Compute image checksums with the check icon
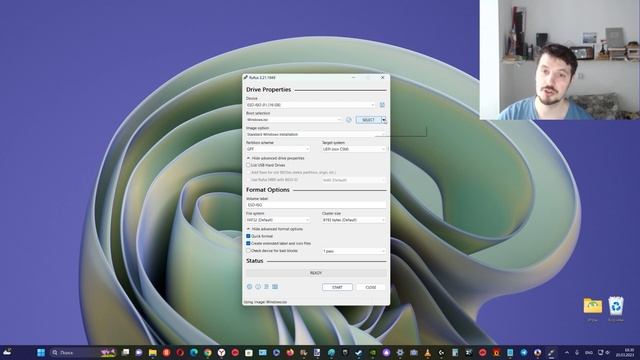 click(349, 120)
